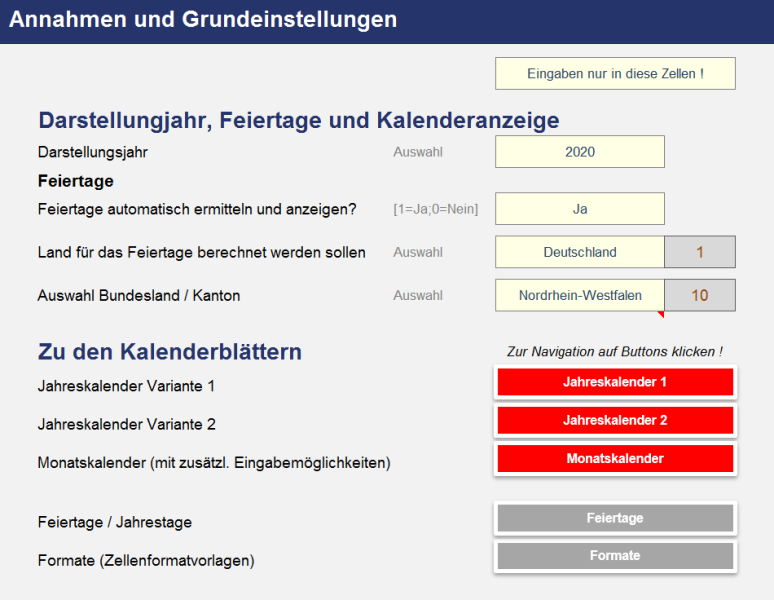774x600 pixels.
Task: Open the Jahreskalender 1 sheet button
Action: [615, 382]
